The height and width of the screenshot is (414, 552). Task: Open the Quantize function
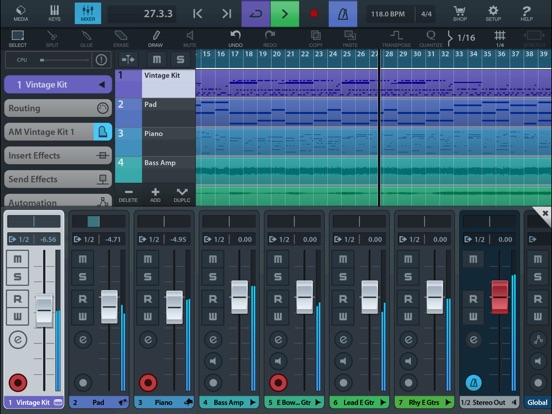point(431,39)
